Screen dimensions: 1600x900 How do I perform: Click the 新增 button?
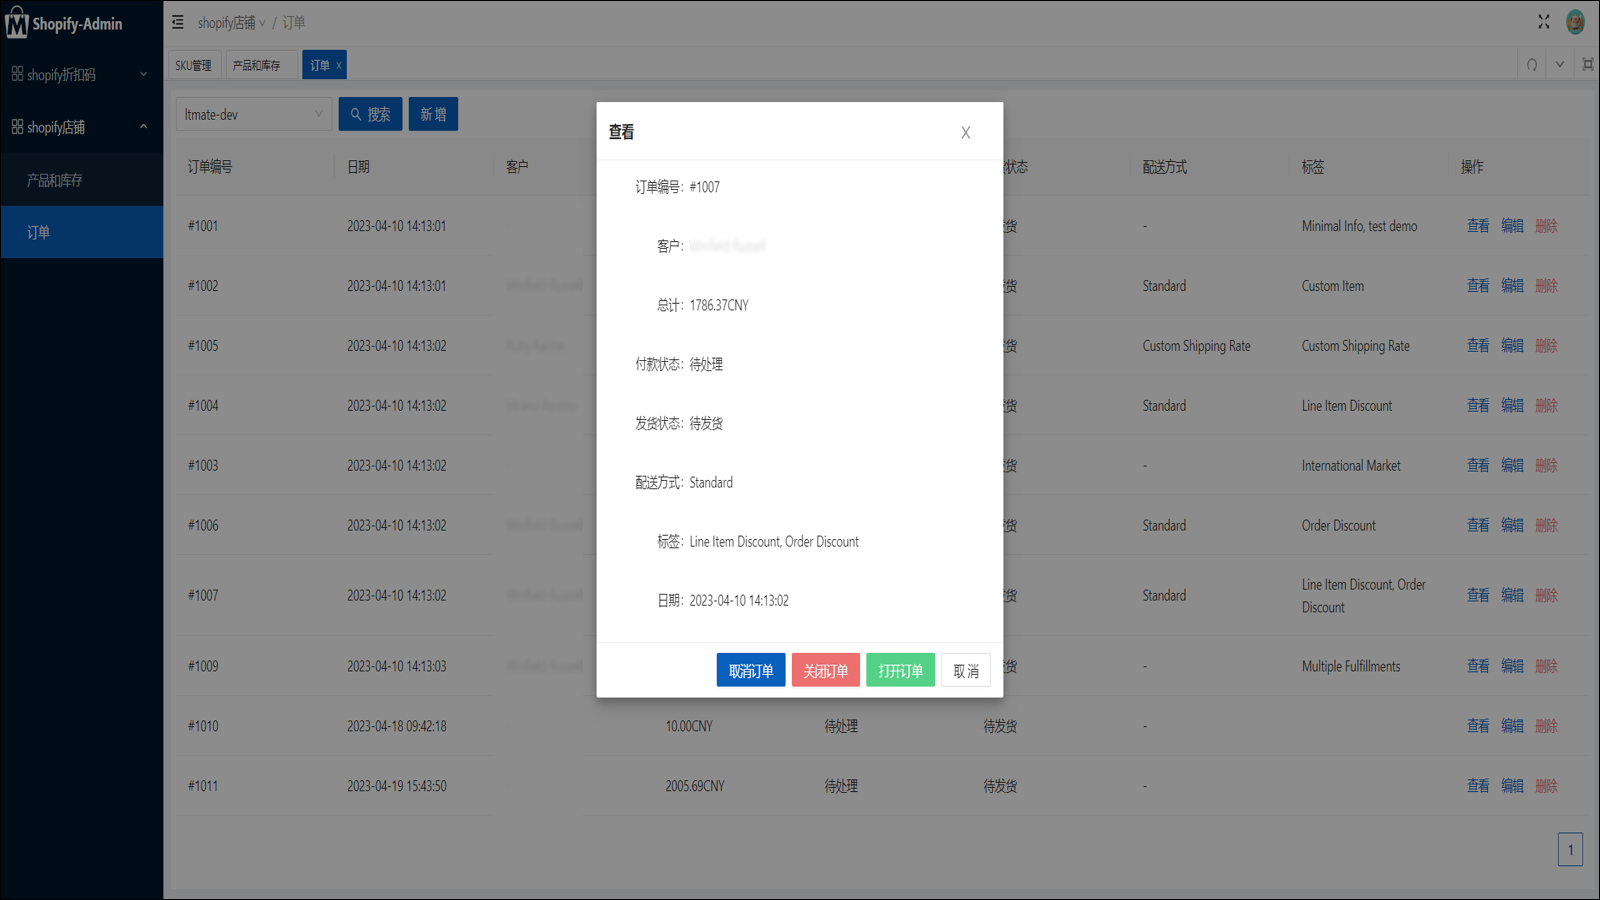(x=433, y=114)
